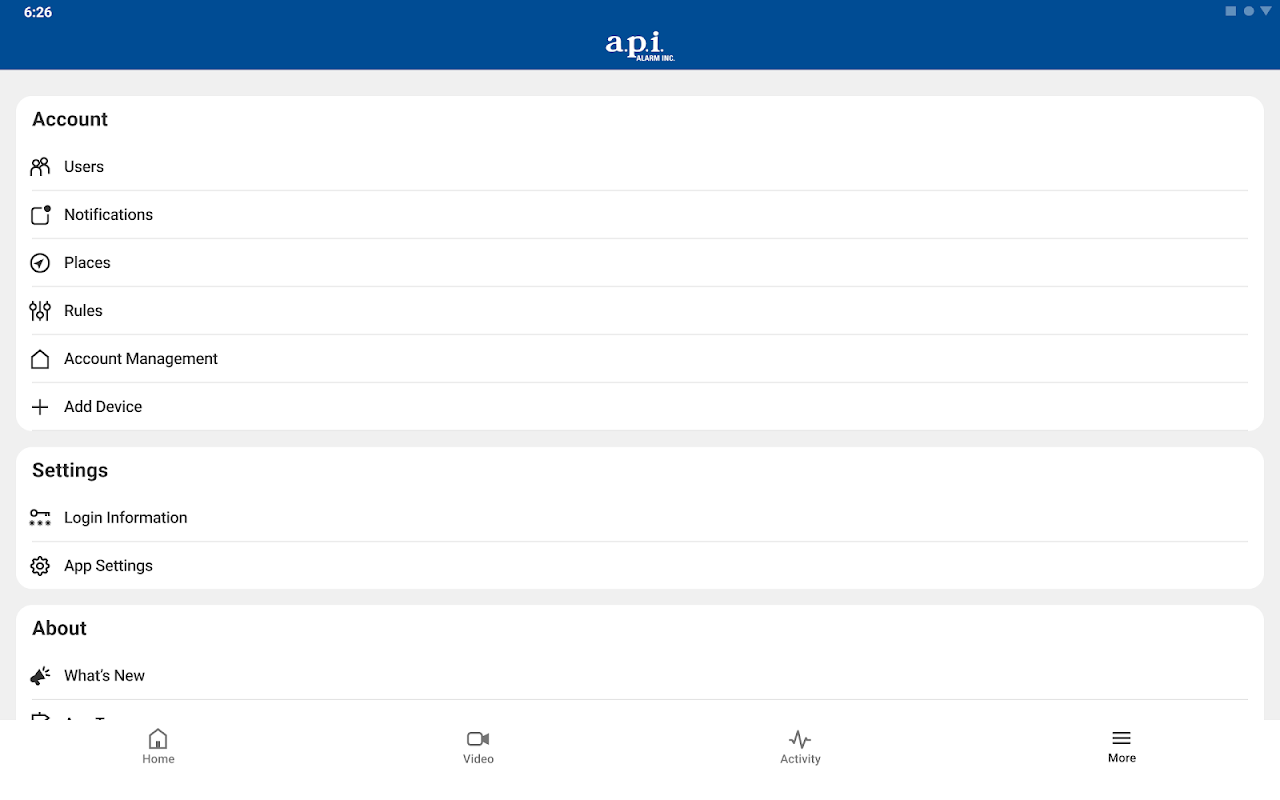1280x800 pixels.
Task: Tap the Users people icon
Action: click(40, 167)
